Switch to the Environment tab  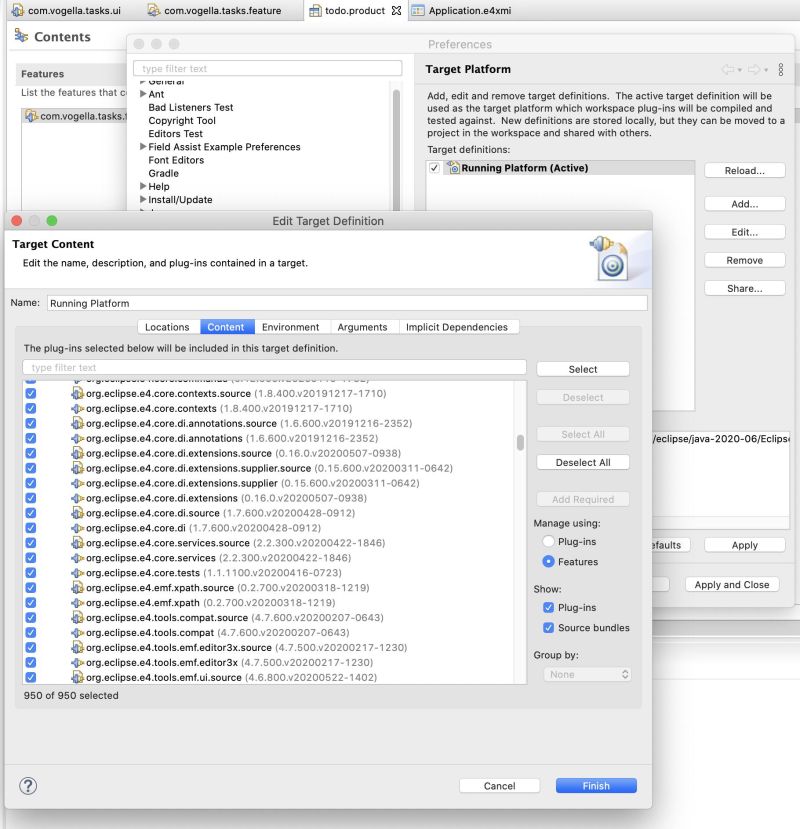pyautogui.click(x=291, y=326)
